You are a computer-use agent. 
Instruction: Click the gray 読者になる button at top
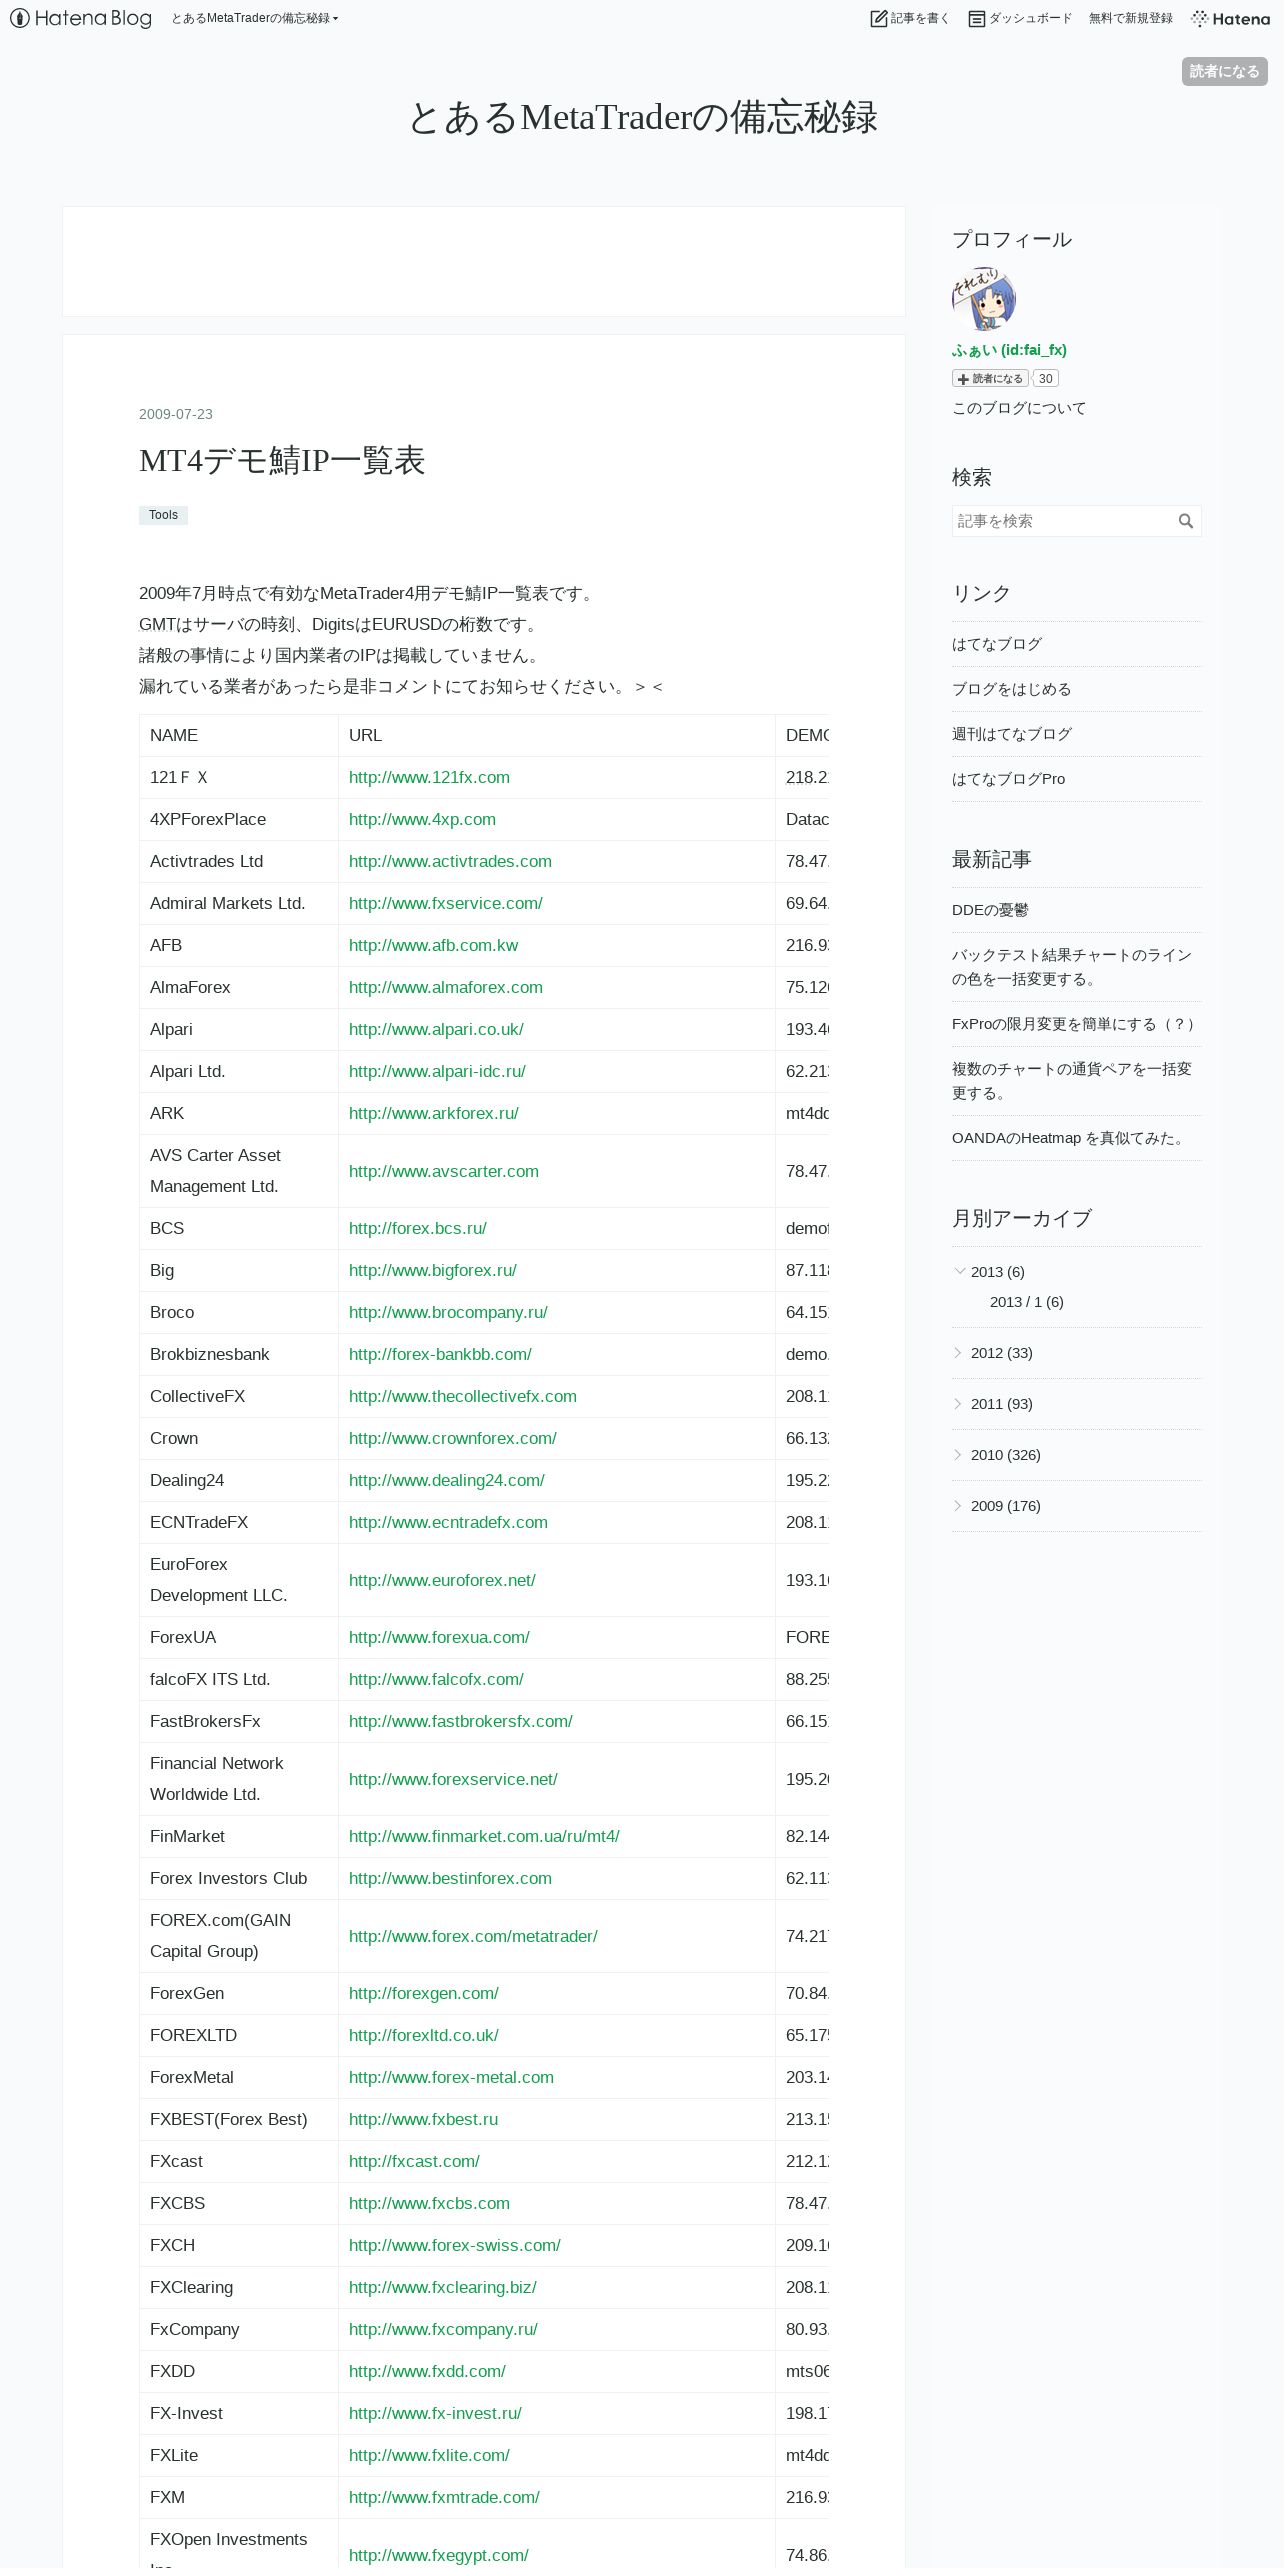[1224, 71]
